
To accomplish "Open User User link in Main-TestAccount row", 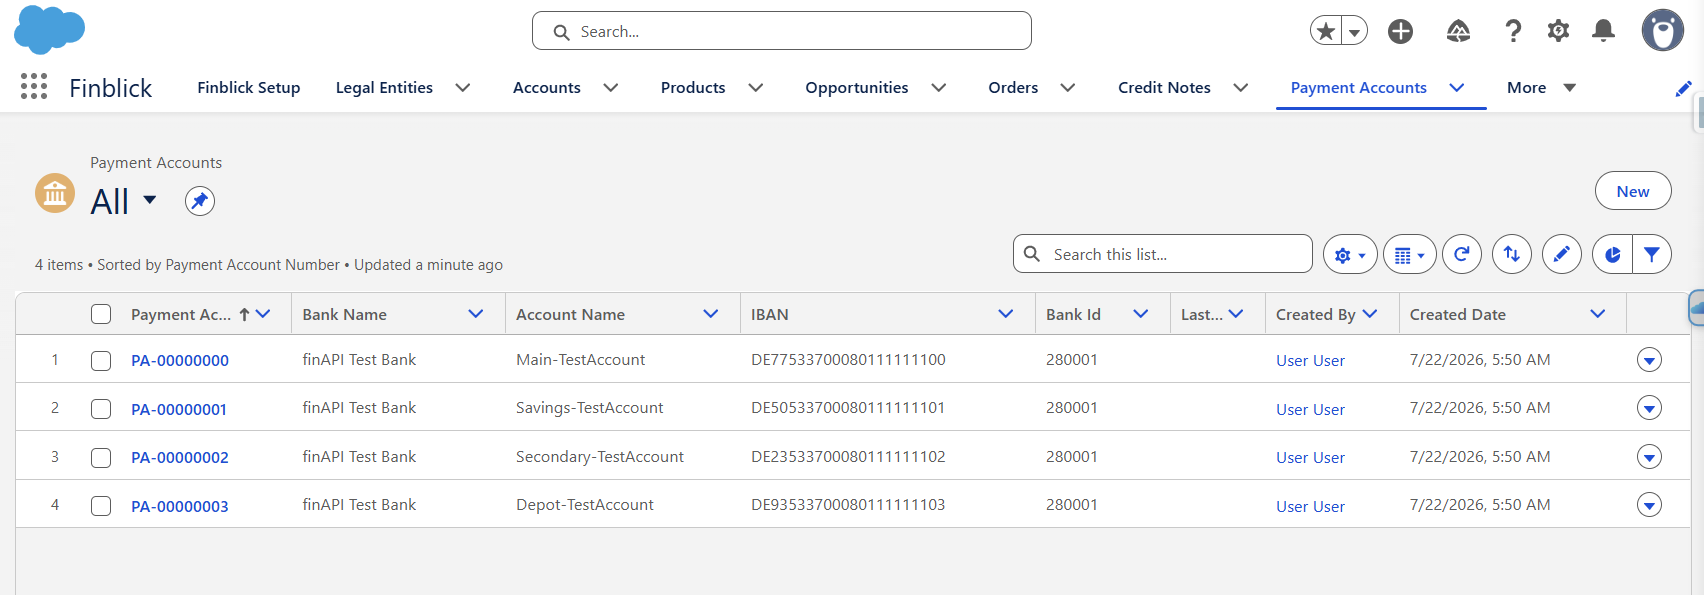I will 1310,361.
